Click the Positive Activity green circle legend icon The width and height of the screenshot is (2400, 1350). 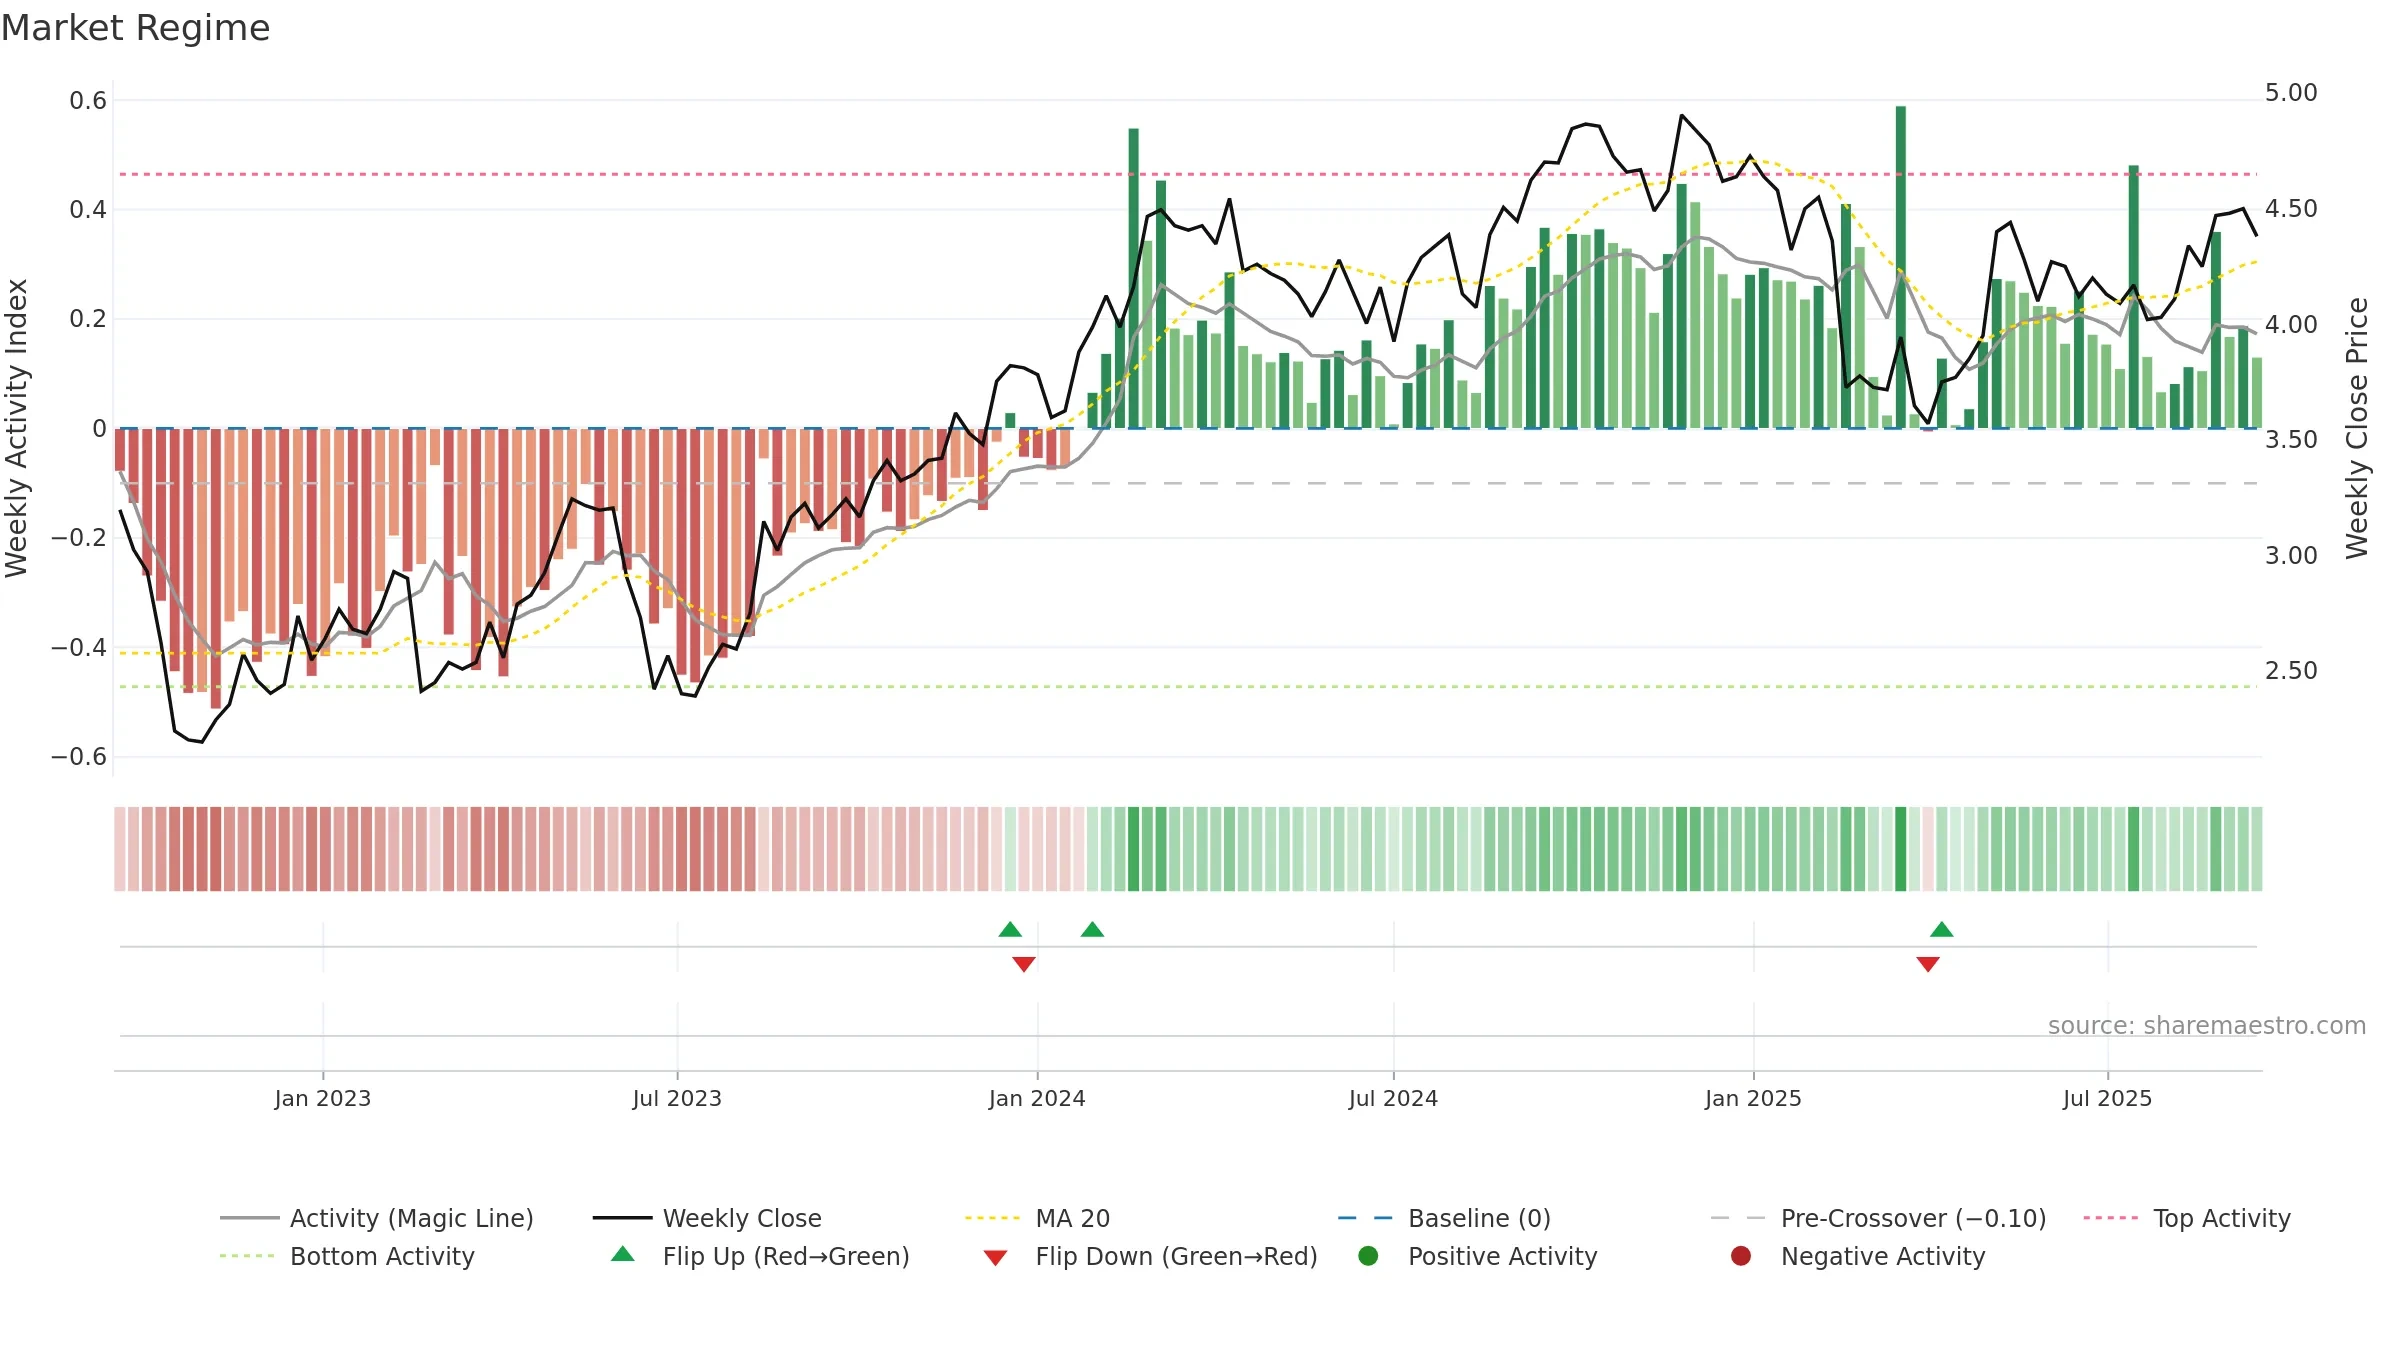tap(1369, 1255)
